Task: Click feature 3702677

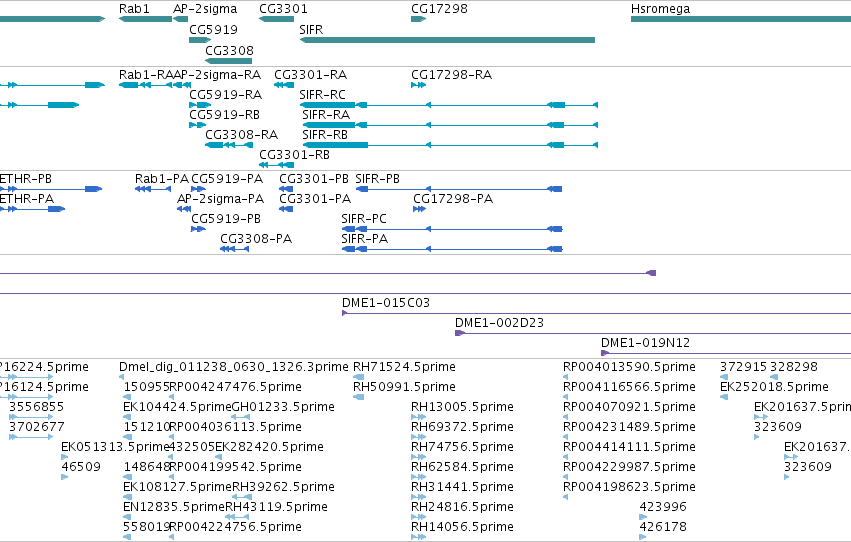Action: click(x=36, y=427)
